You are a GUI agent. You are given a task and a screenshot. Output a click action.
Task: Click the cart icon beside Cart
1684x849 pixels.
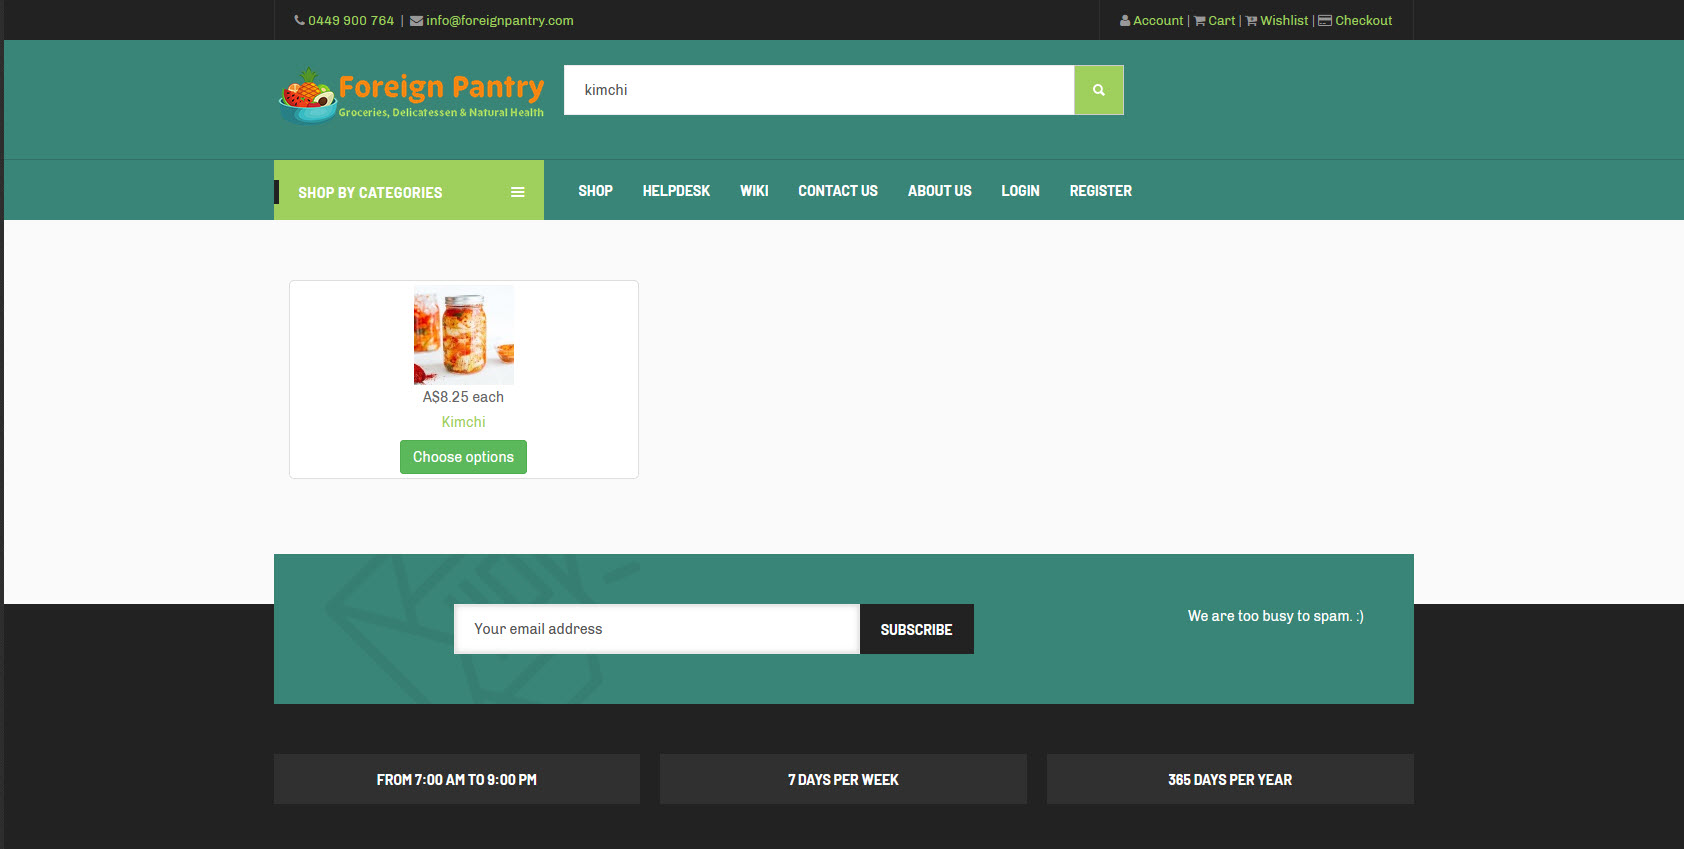coord(1200,20)
